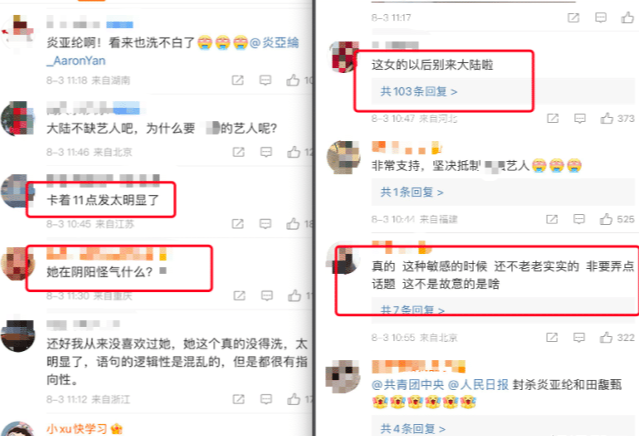
Task: Open @共青团中央 mention link
Action: point(408,384)
